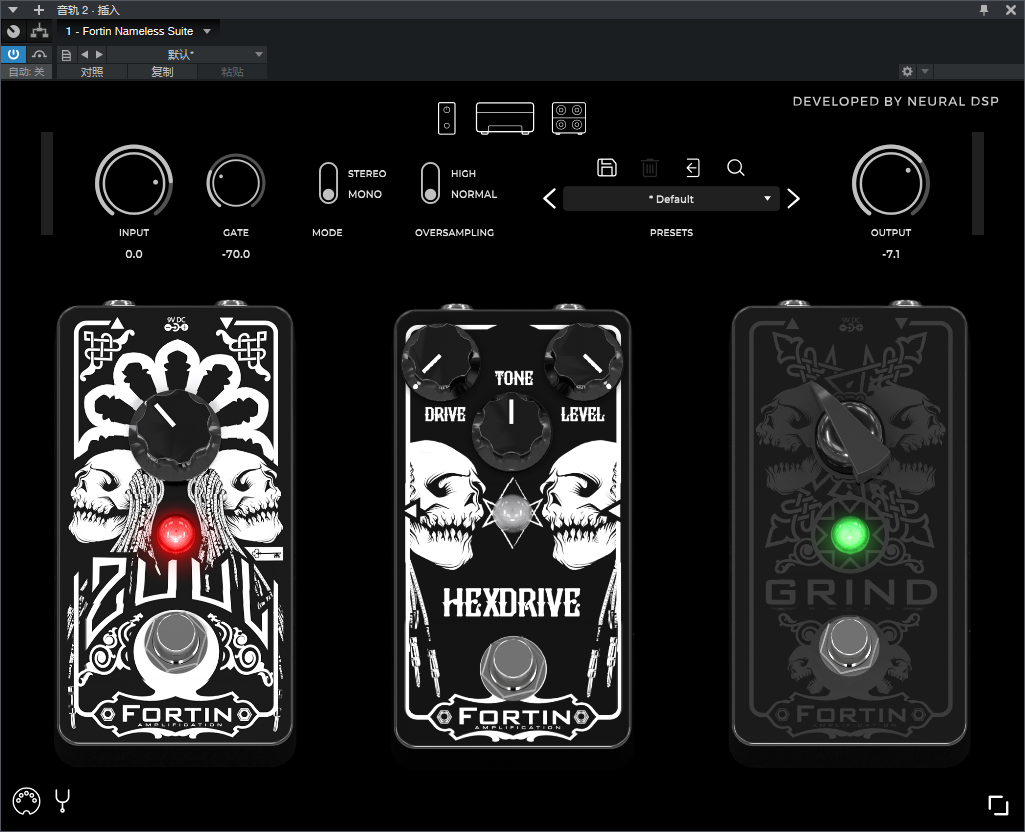Open the 默认 host preset dropdown

(186, 54)
